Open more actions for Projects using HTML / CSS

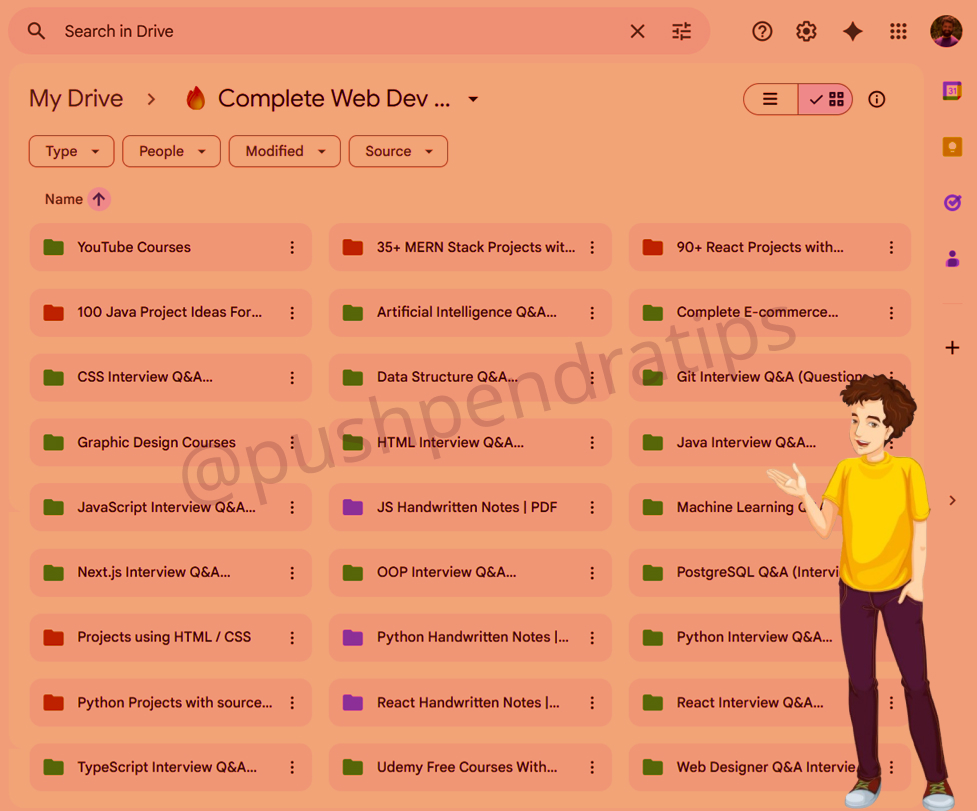[292, 638]
